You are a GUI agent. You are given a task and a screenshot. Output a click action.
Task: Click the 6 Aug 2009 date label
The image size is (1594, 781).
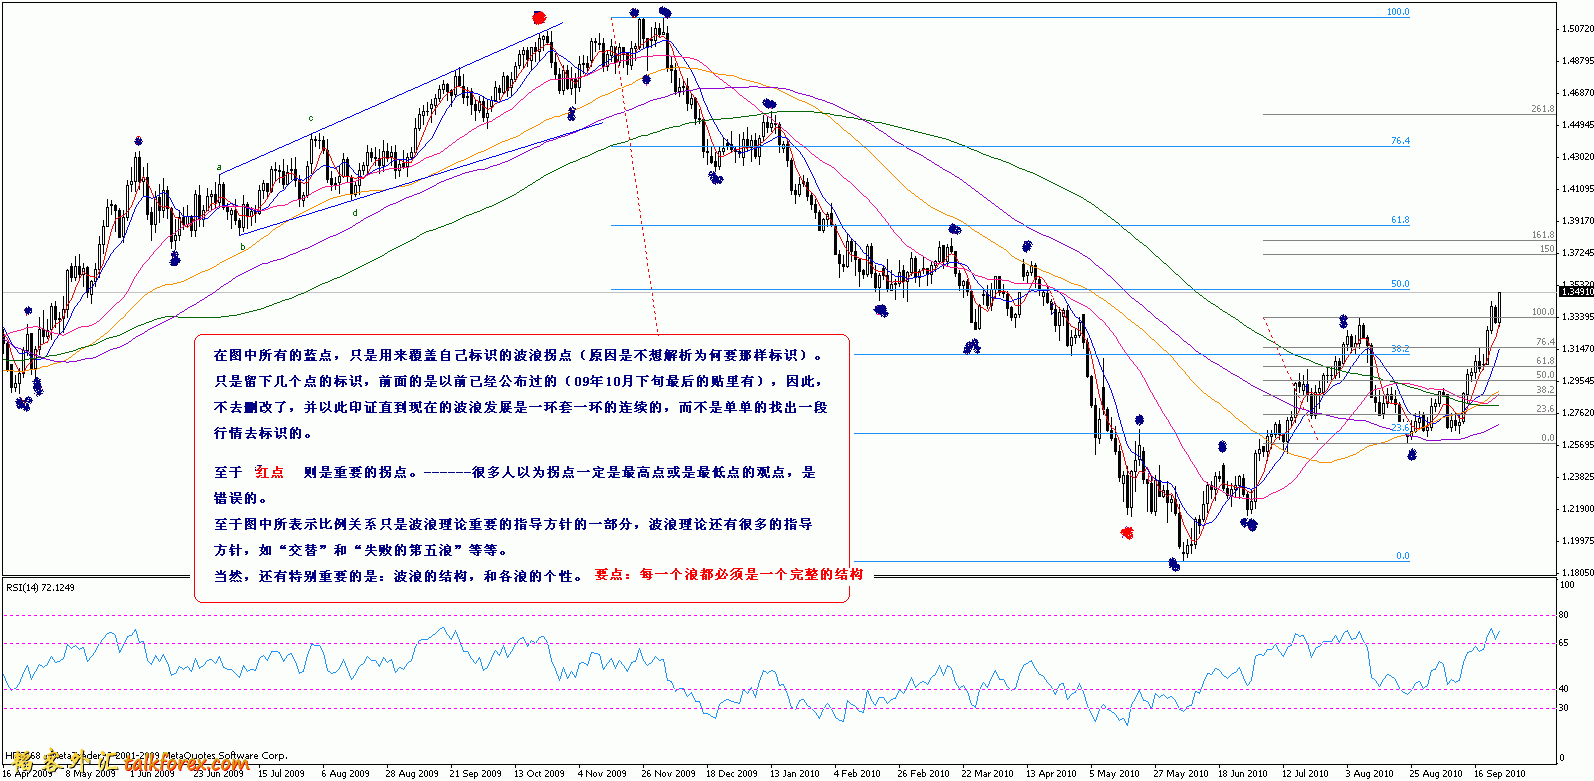point(345,773)
